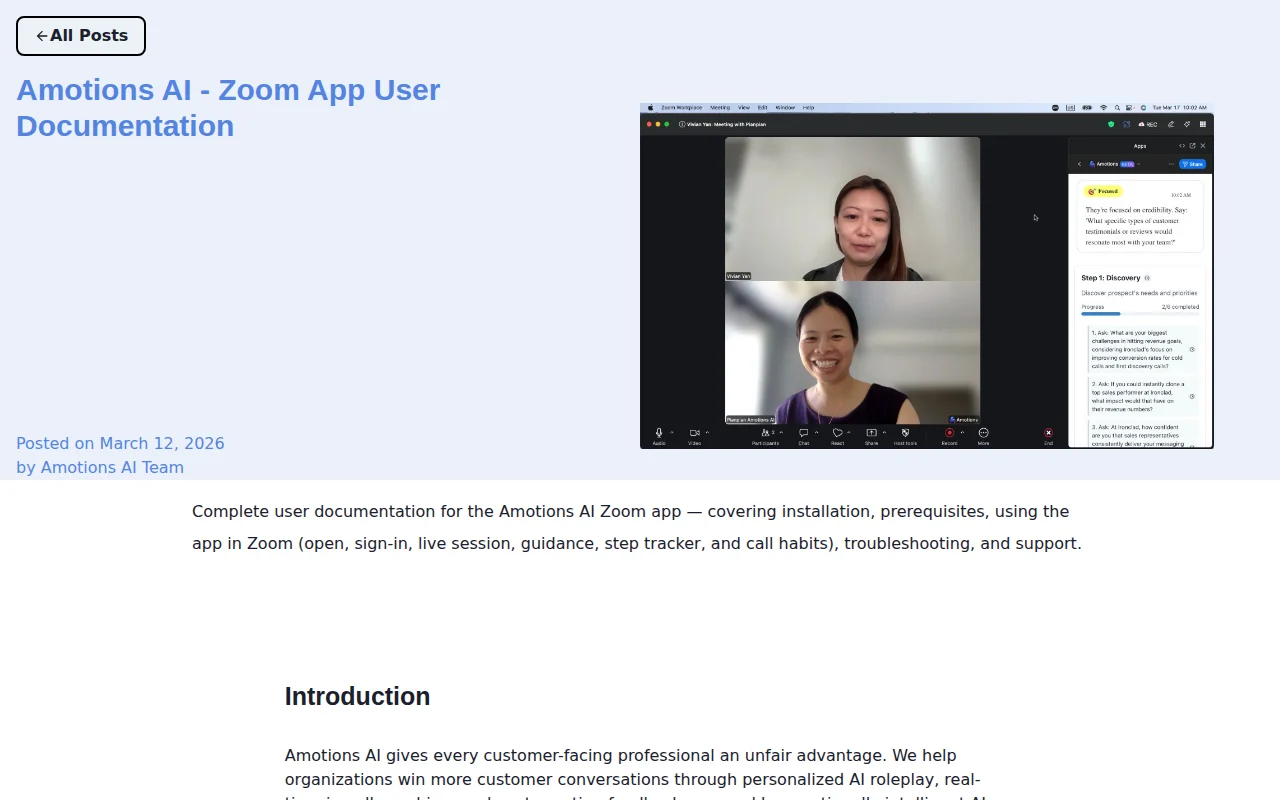This screenshot has height=800, width=1280.
Task: Expand the Record caret in the Zoom toolbar
Action: (x=962, y=432)
